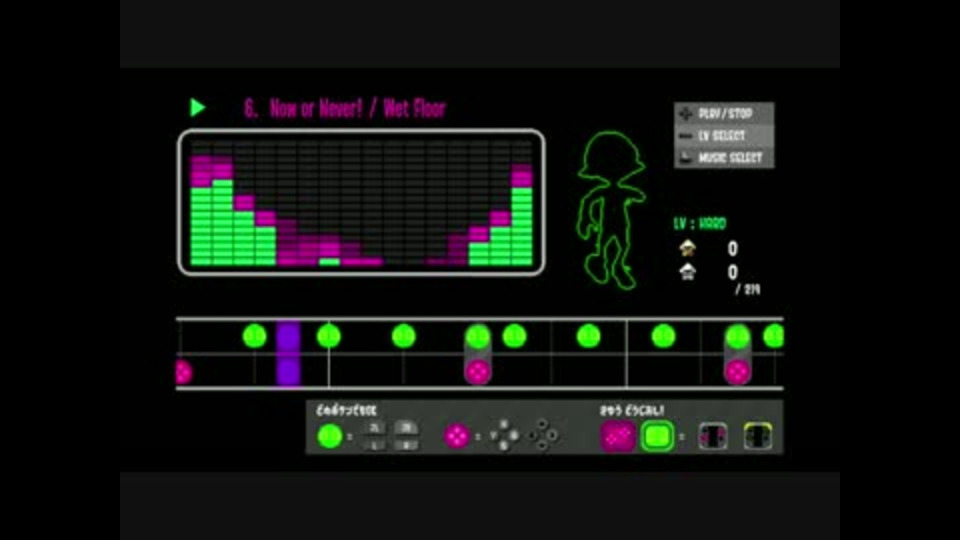Image resolution: width=960 pixels, height=540 pixels.
Task: Choose the PLAY/STOP menu entry
Action: [724, 114]
